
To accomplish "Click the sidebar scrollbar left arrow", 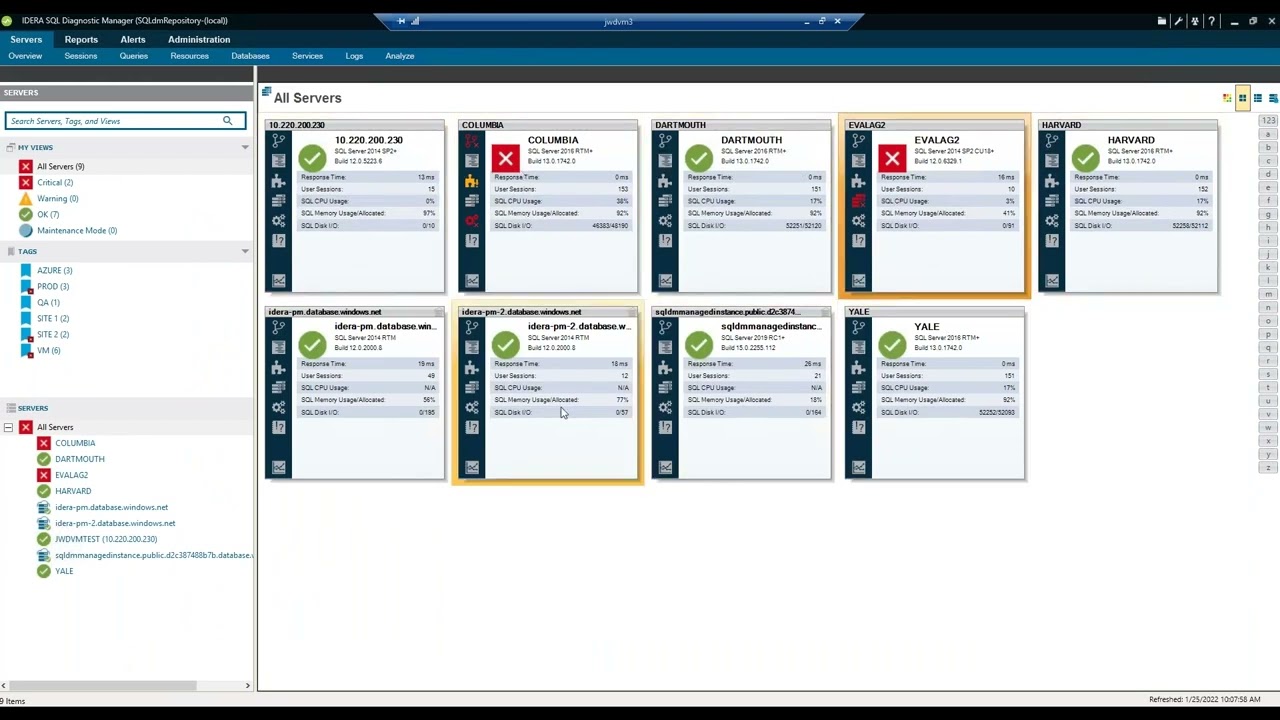I will [4, 685].
